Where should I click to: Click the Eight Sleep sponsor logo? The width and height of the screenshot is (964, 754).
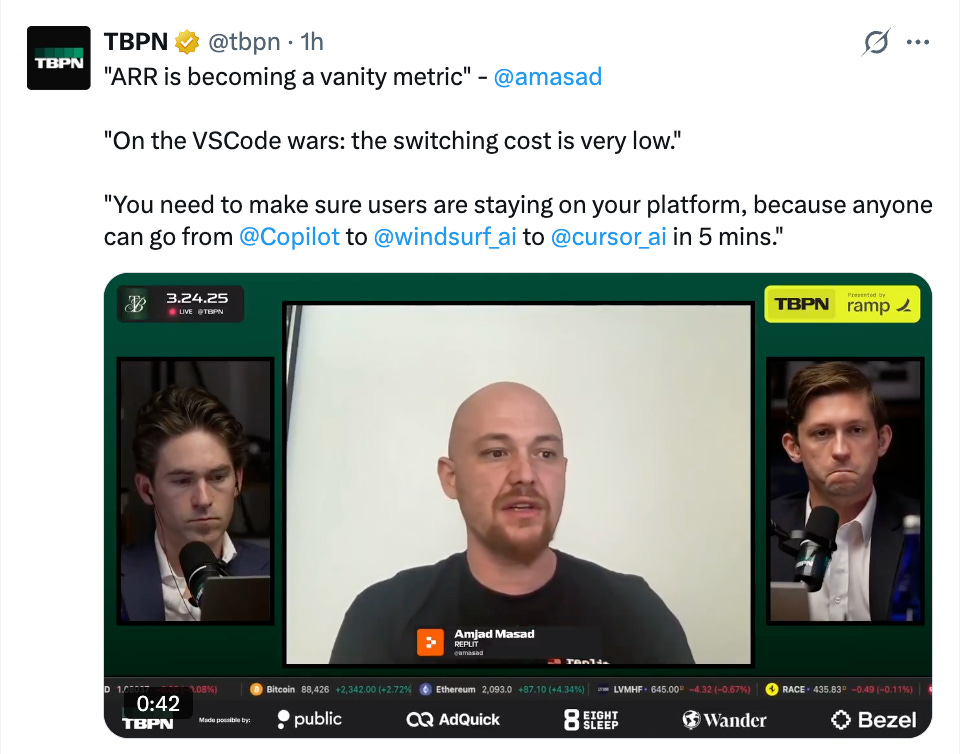[591, 720]
